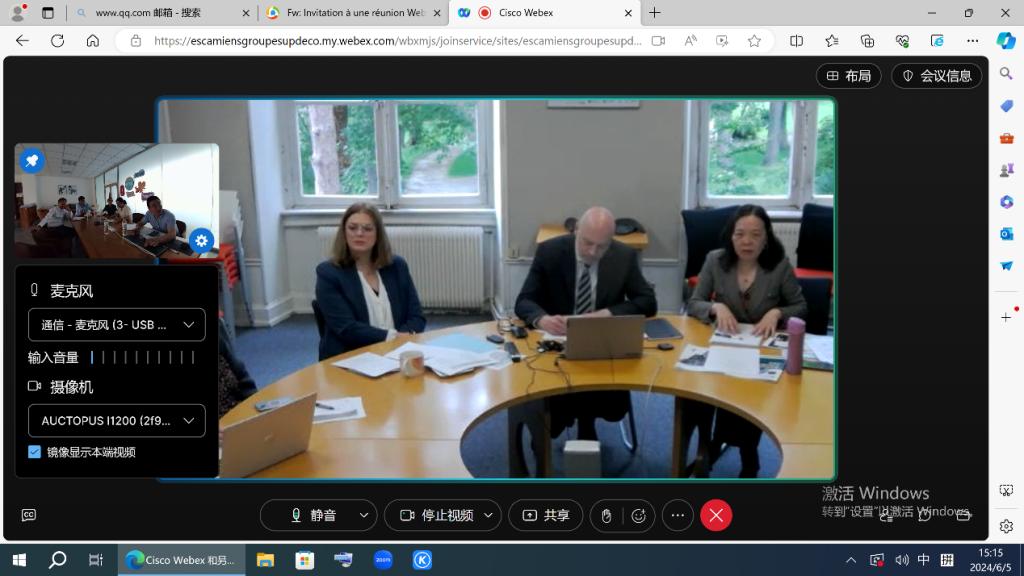Screen dimensions: 1024x576
Task: Pin the self-view video thumbnail
Action: [32, 160]
